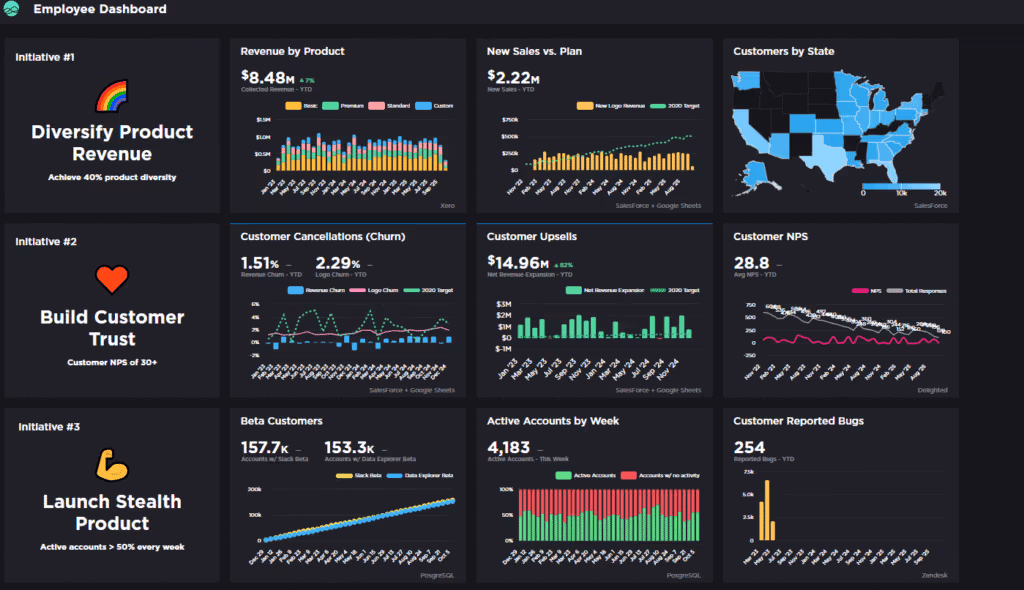This screenshot has width=1024, height=590.
Task: Open the Beta Customers widget title
Action: coord(281,421)
